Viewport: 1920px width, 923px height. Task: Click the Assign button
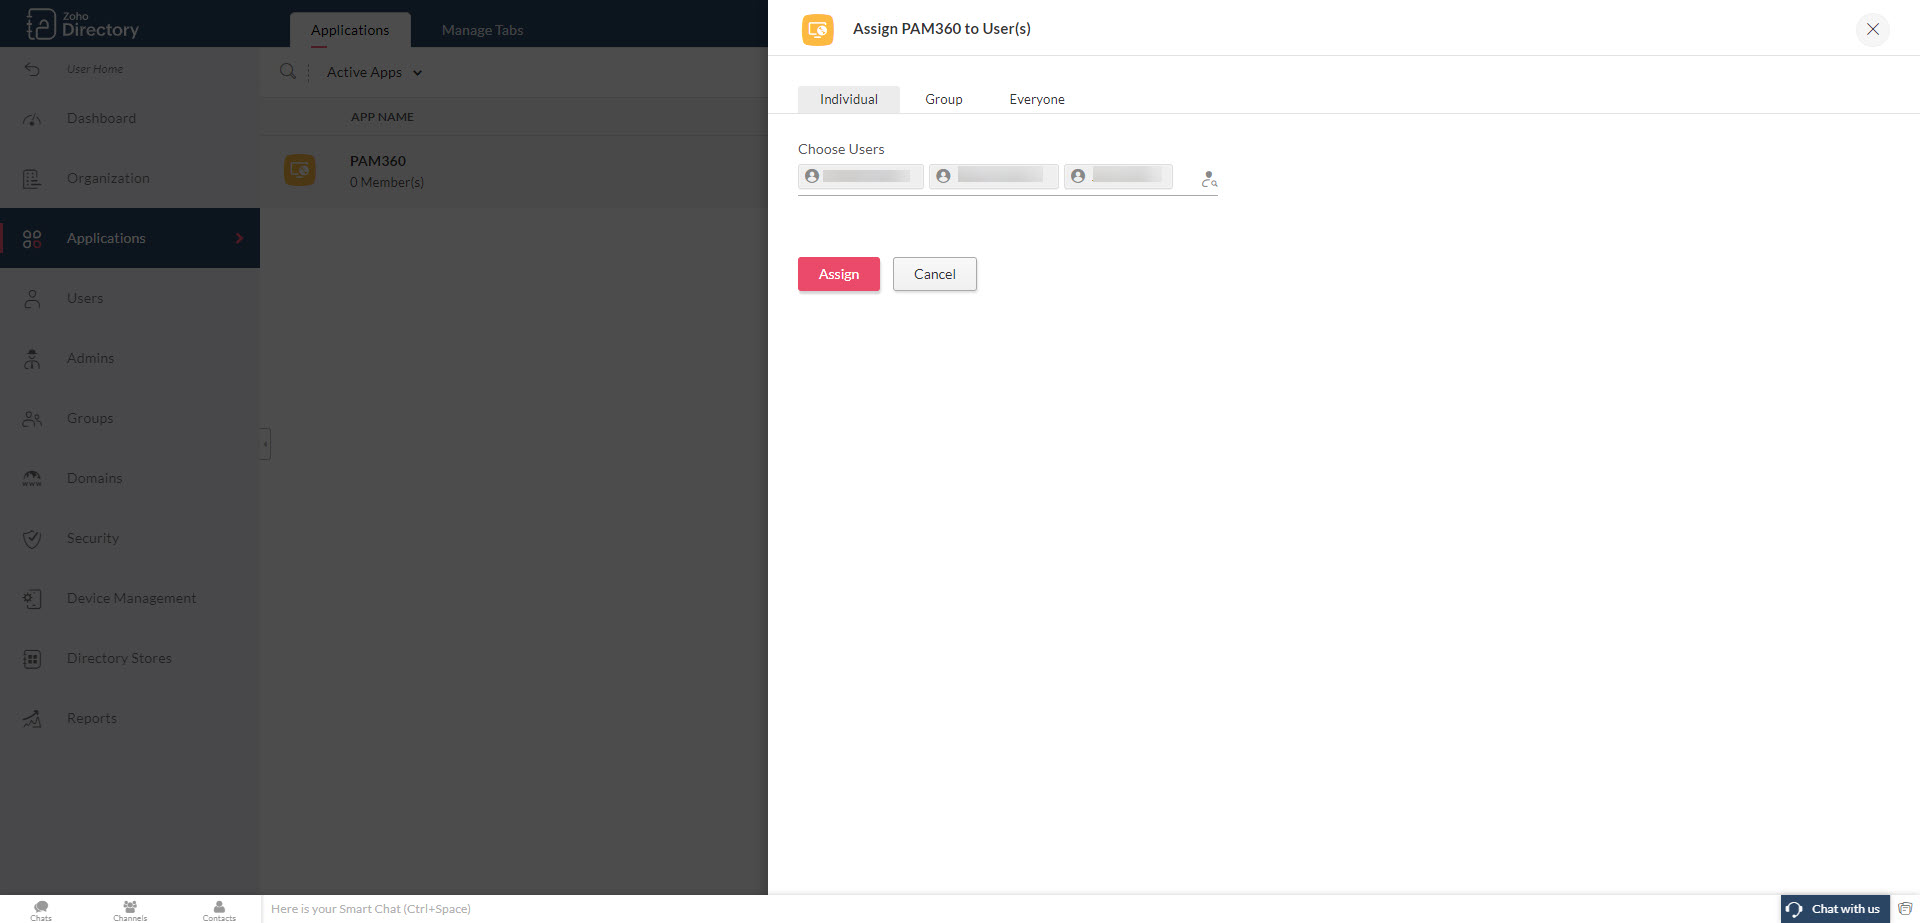coord(839,274)
